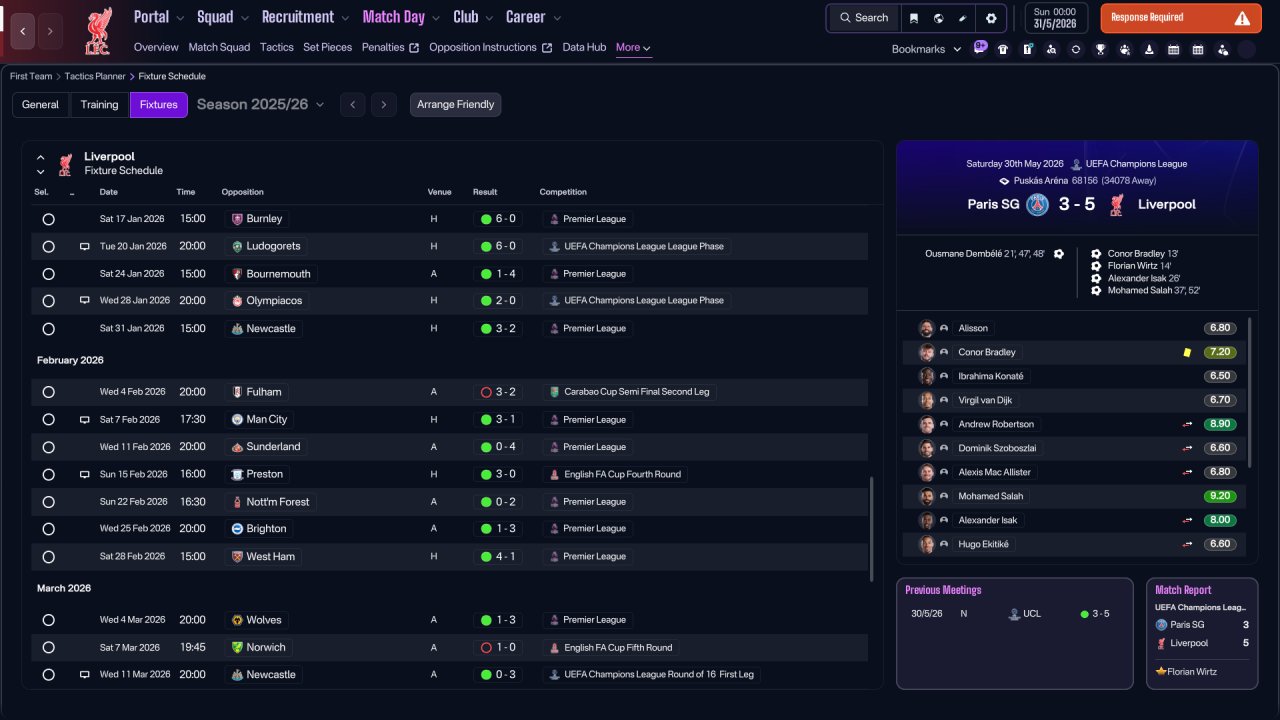This screenshot has height=720, width=1280.
Task: Open the globe world icon in top bar
Action: click(939, 18)
